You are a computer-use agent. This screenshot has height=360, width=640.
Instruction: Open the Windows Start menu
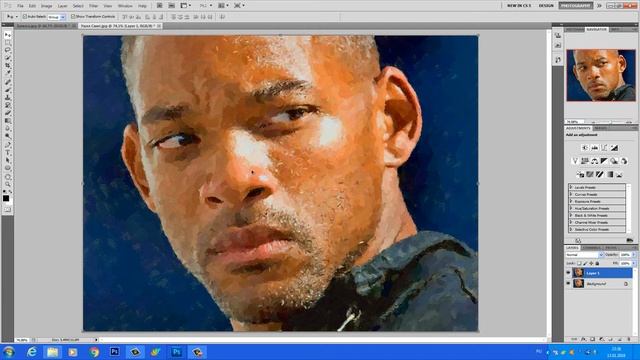click(9, 352)
